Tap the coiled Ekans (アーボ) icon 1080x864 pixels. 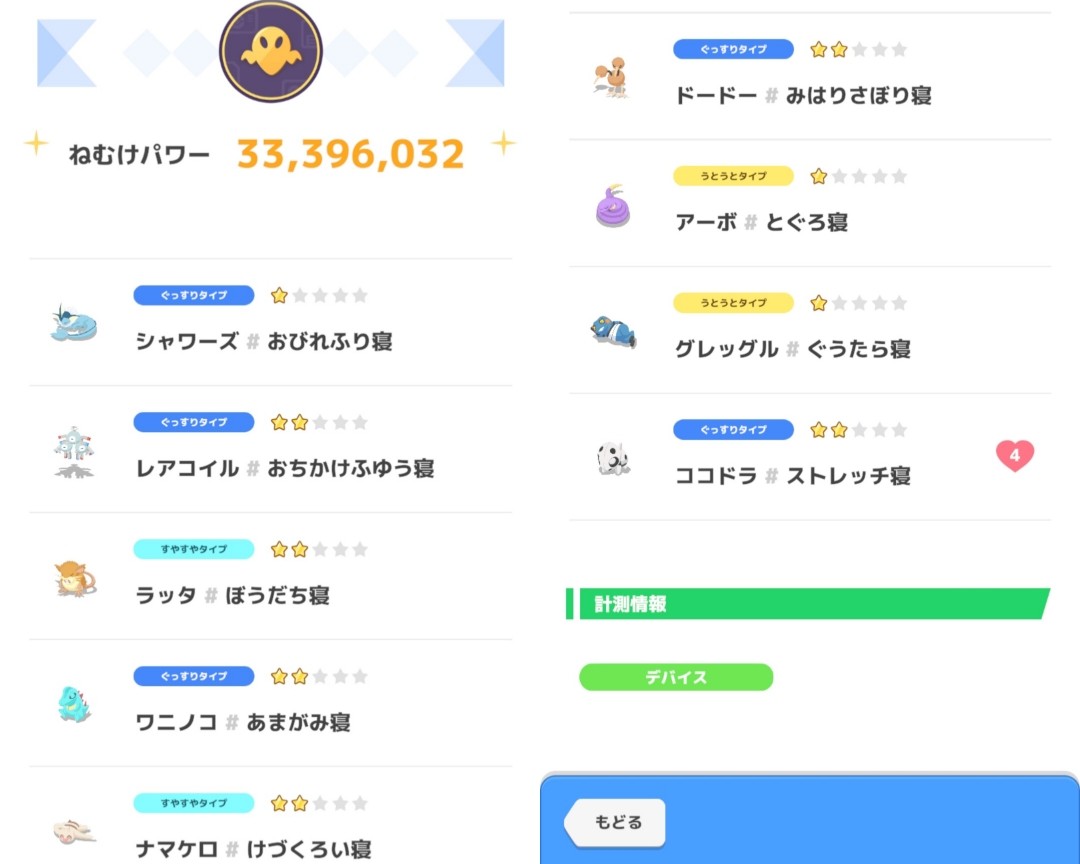click(x=613, y=206)
